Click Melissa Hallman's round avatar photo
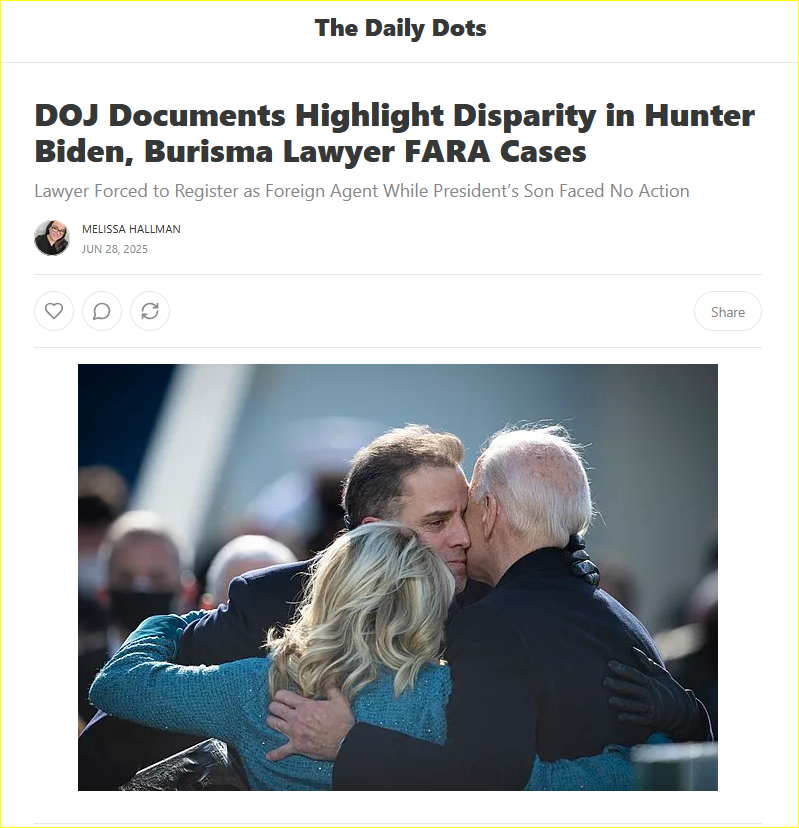 (x=52, y=238)
